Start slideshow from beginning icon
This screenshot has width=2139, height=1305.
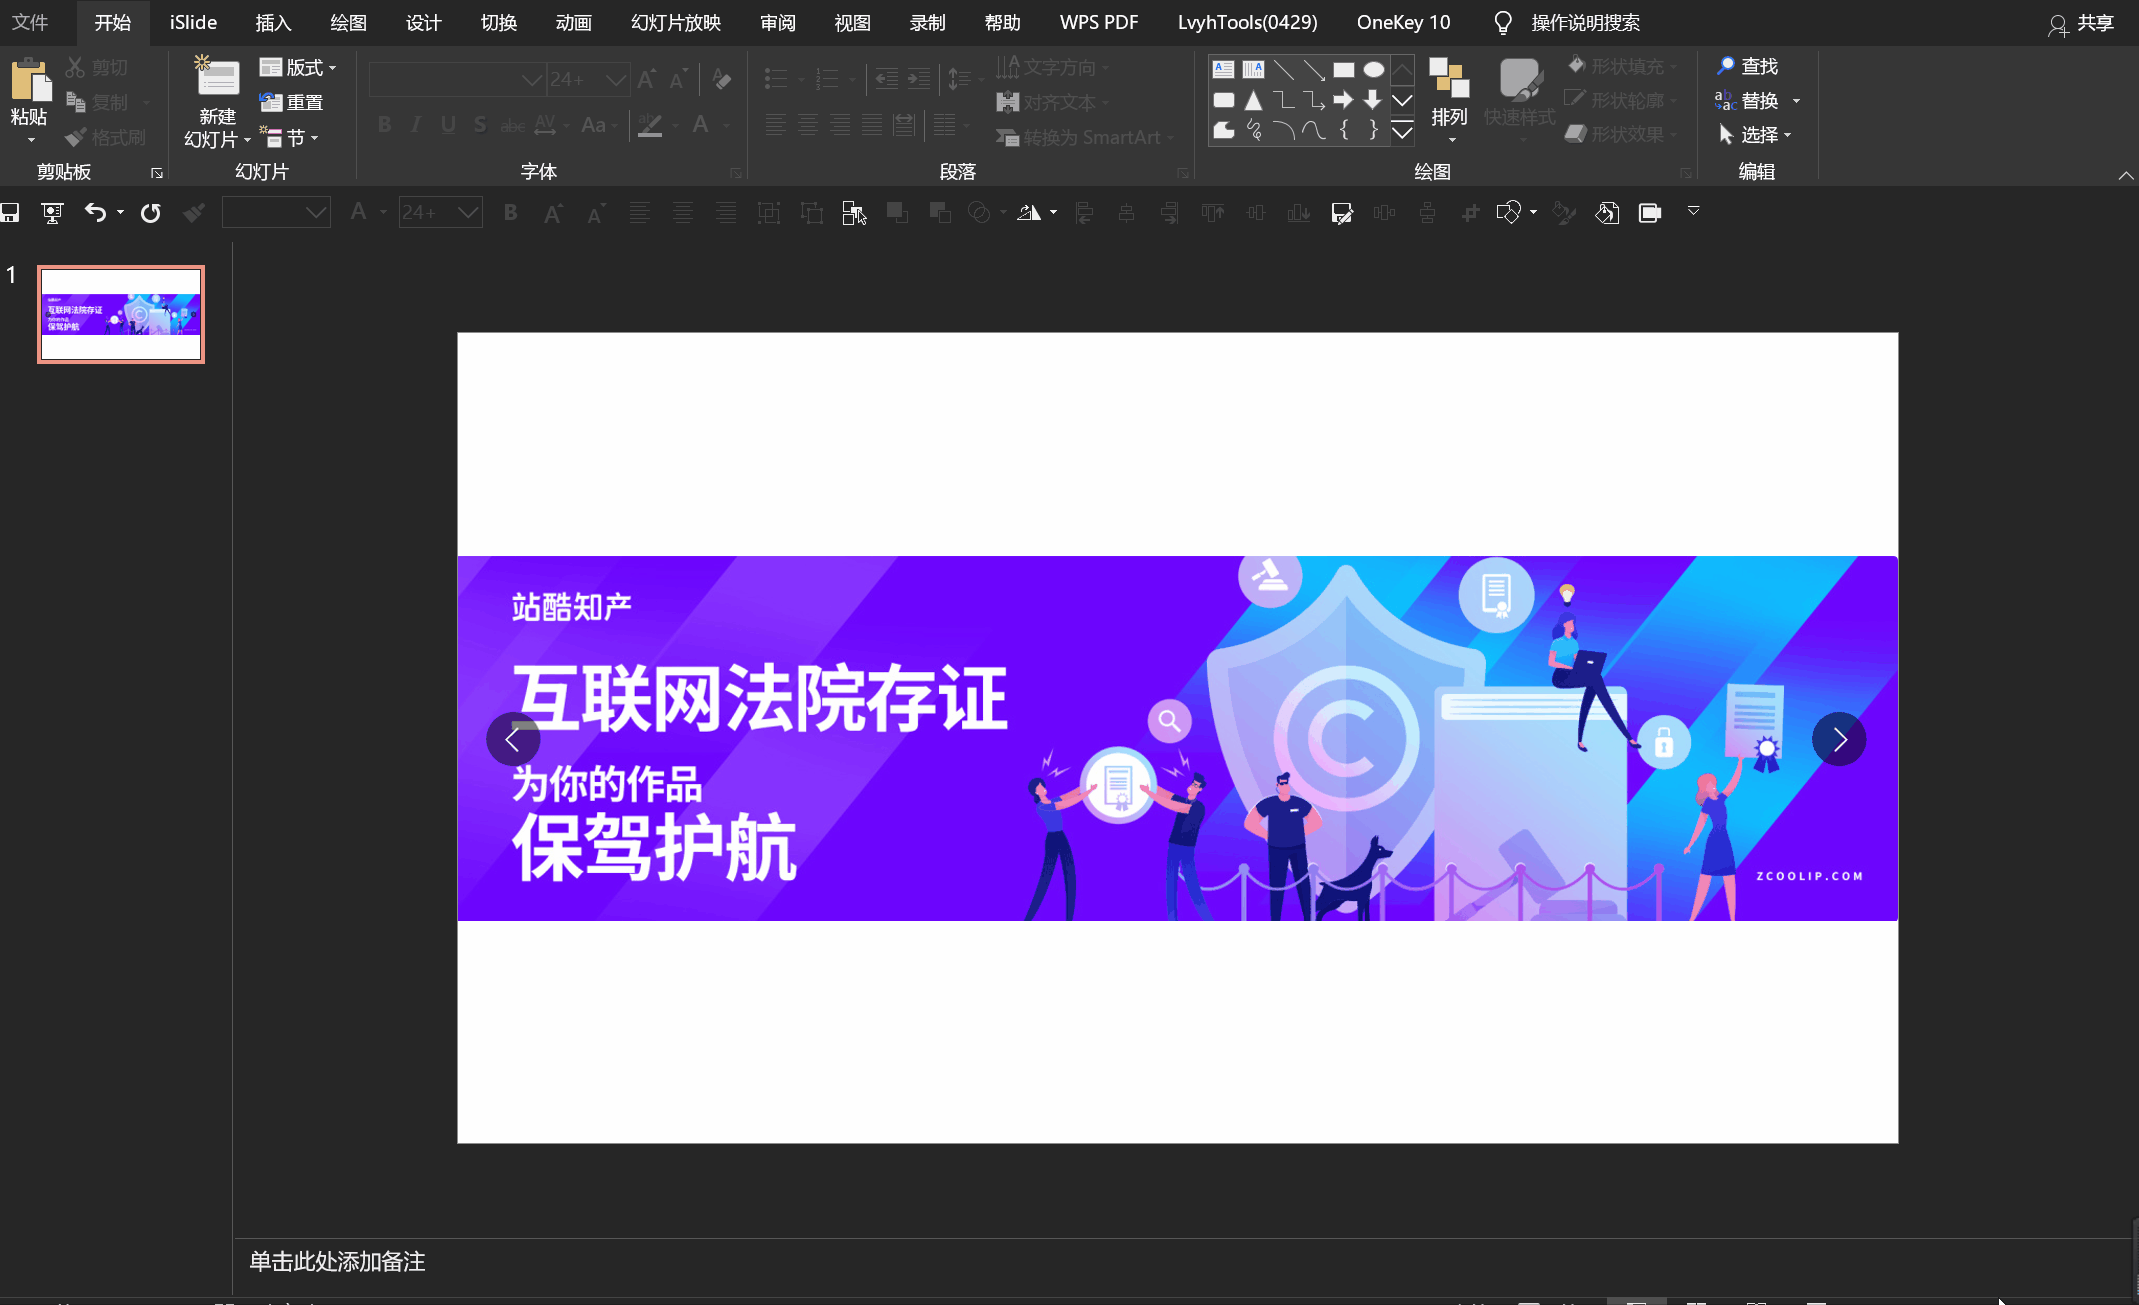[52, 212]
